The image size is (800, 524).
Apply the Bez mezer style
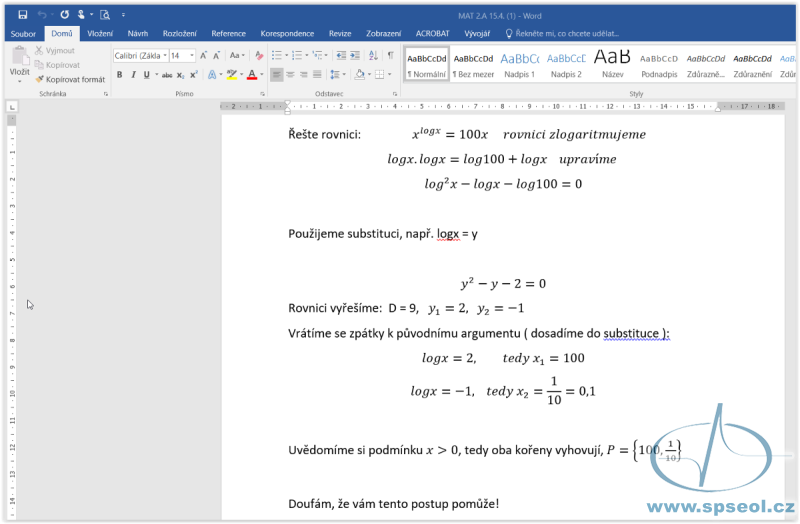473,65
